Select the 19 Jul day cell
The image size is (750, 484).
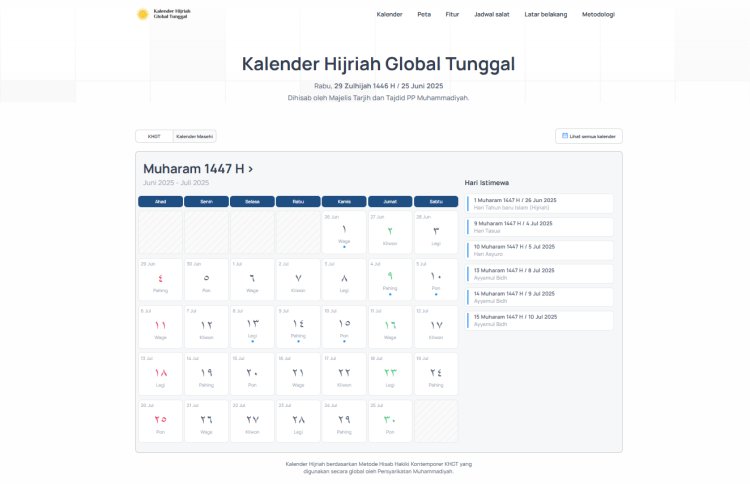[x=436, y=374]
